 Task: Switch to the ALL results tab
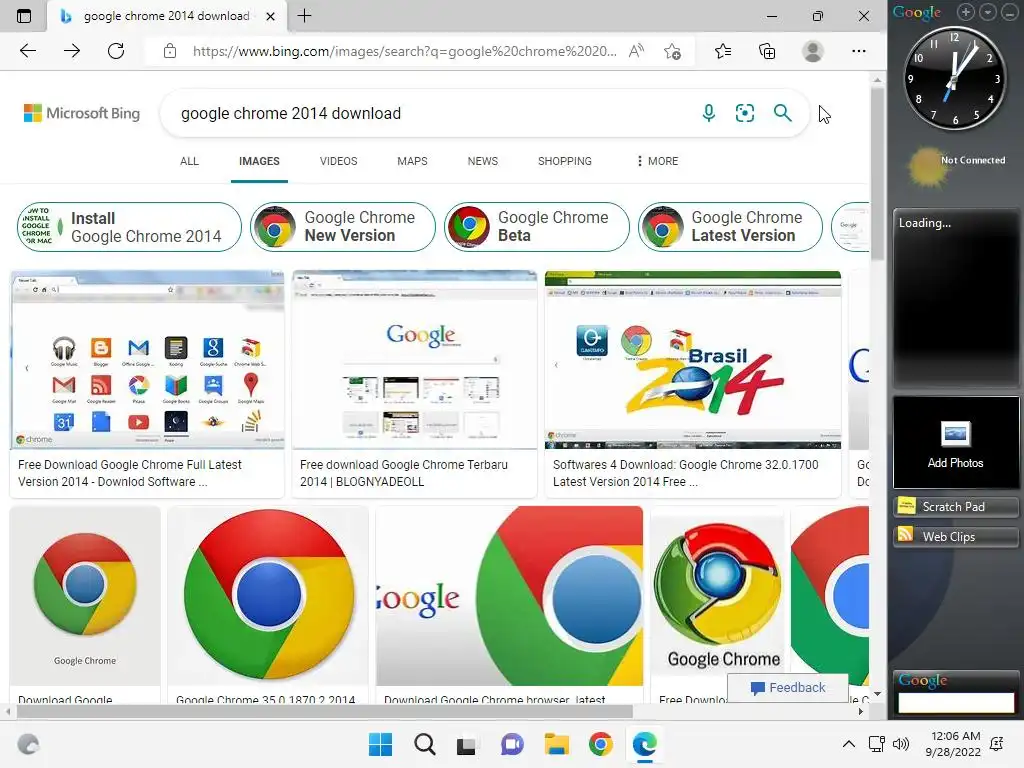pyautogui.click(x=189, y=161)
